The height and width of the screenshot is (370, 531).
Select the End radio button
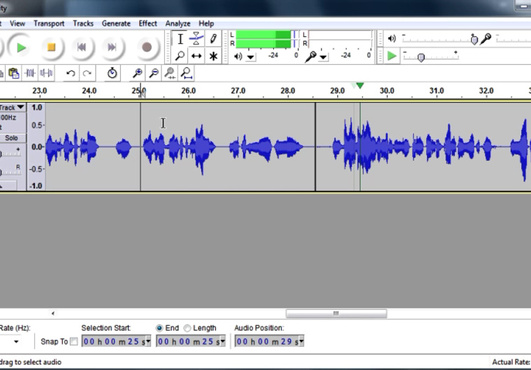(x=159, y=328)
